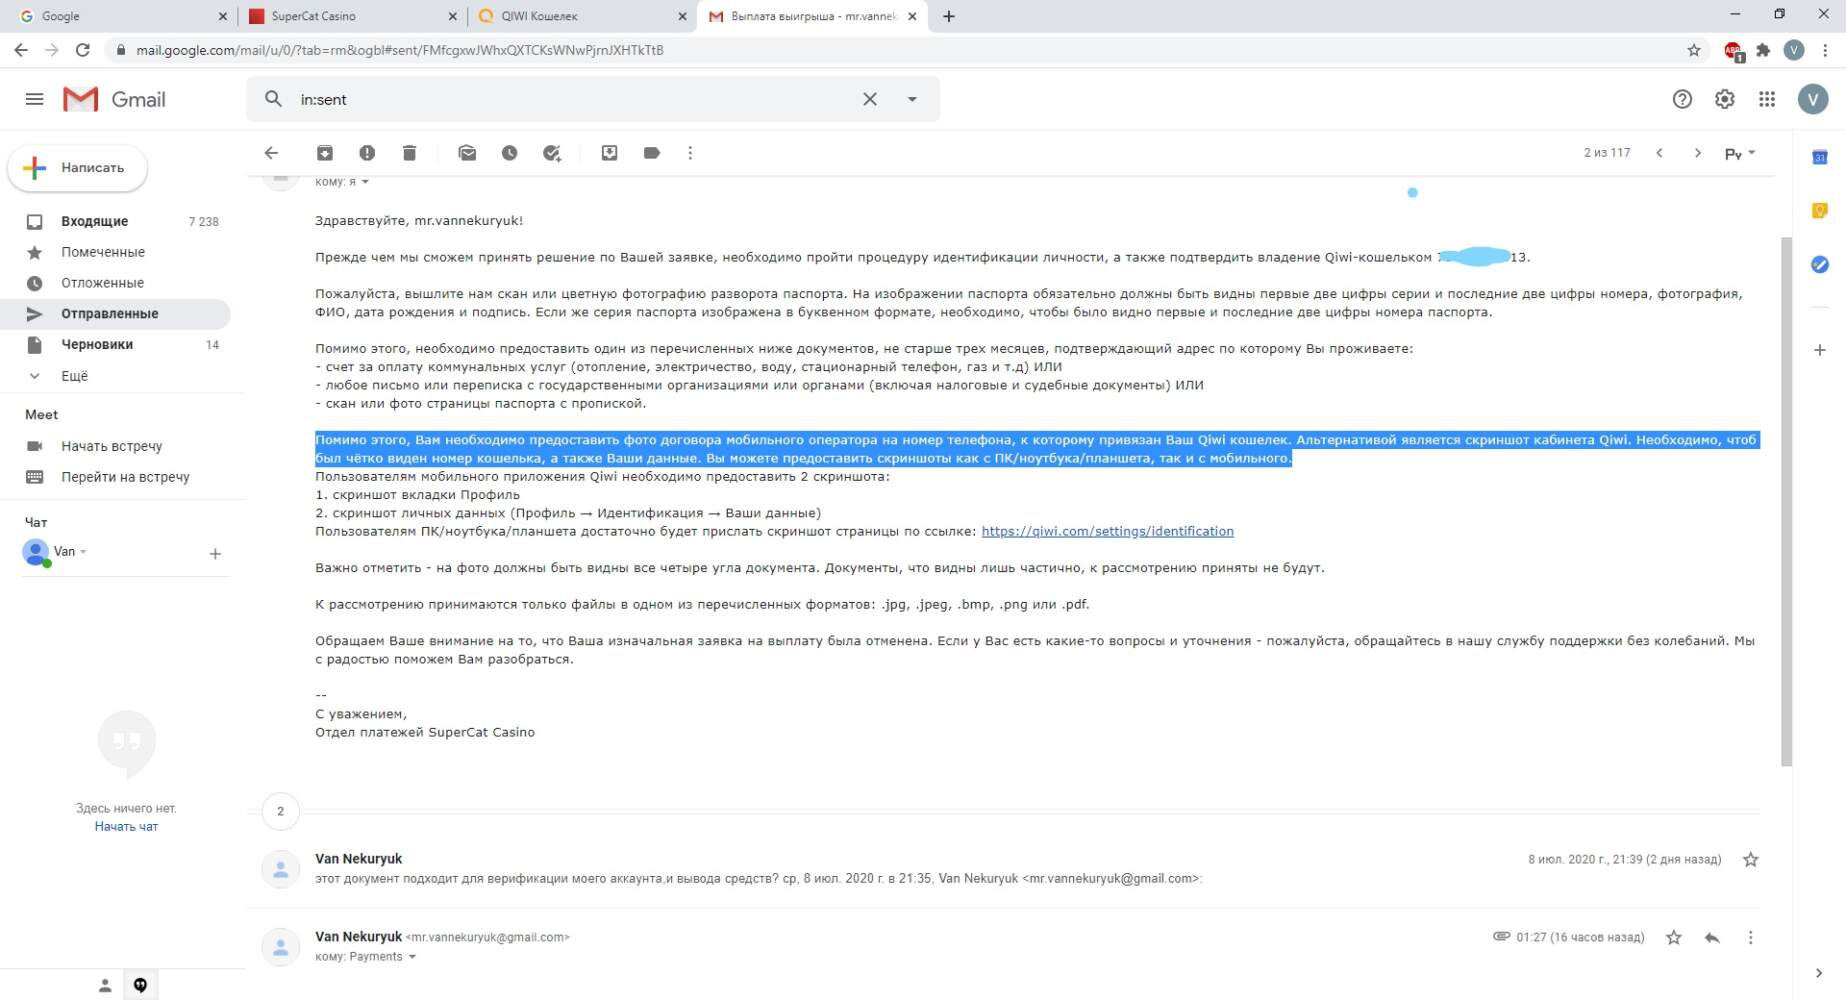The height and width of the screenshot is (1000, 1846).
Task: Open Google Keep side panel
Action: coord(1820,211)
